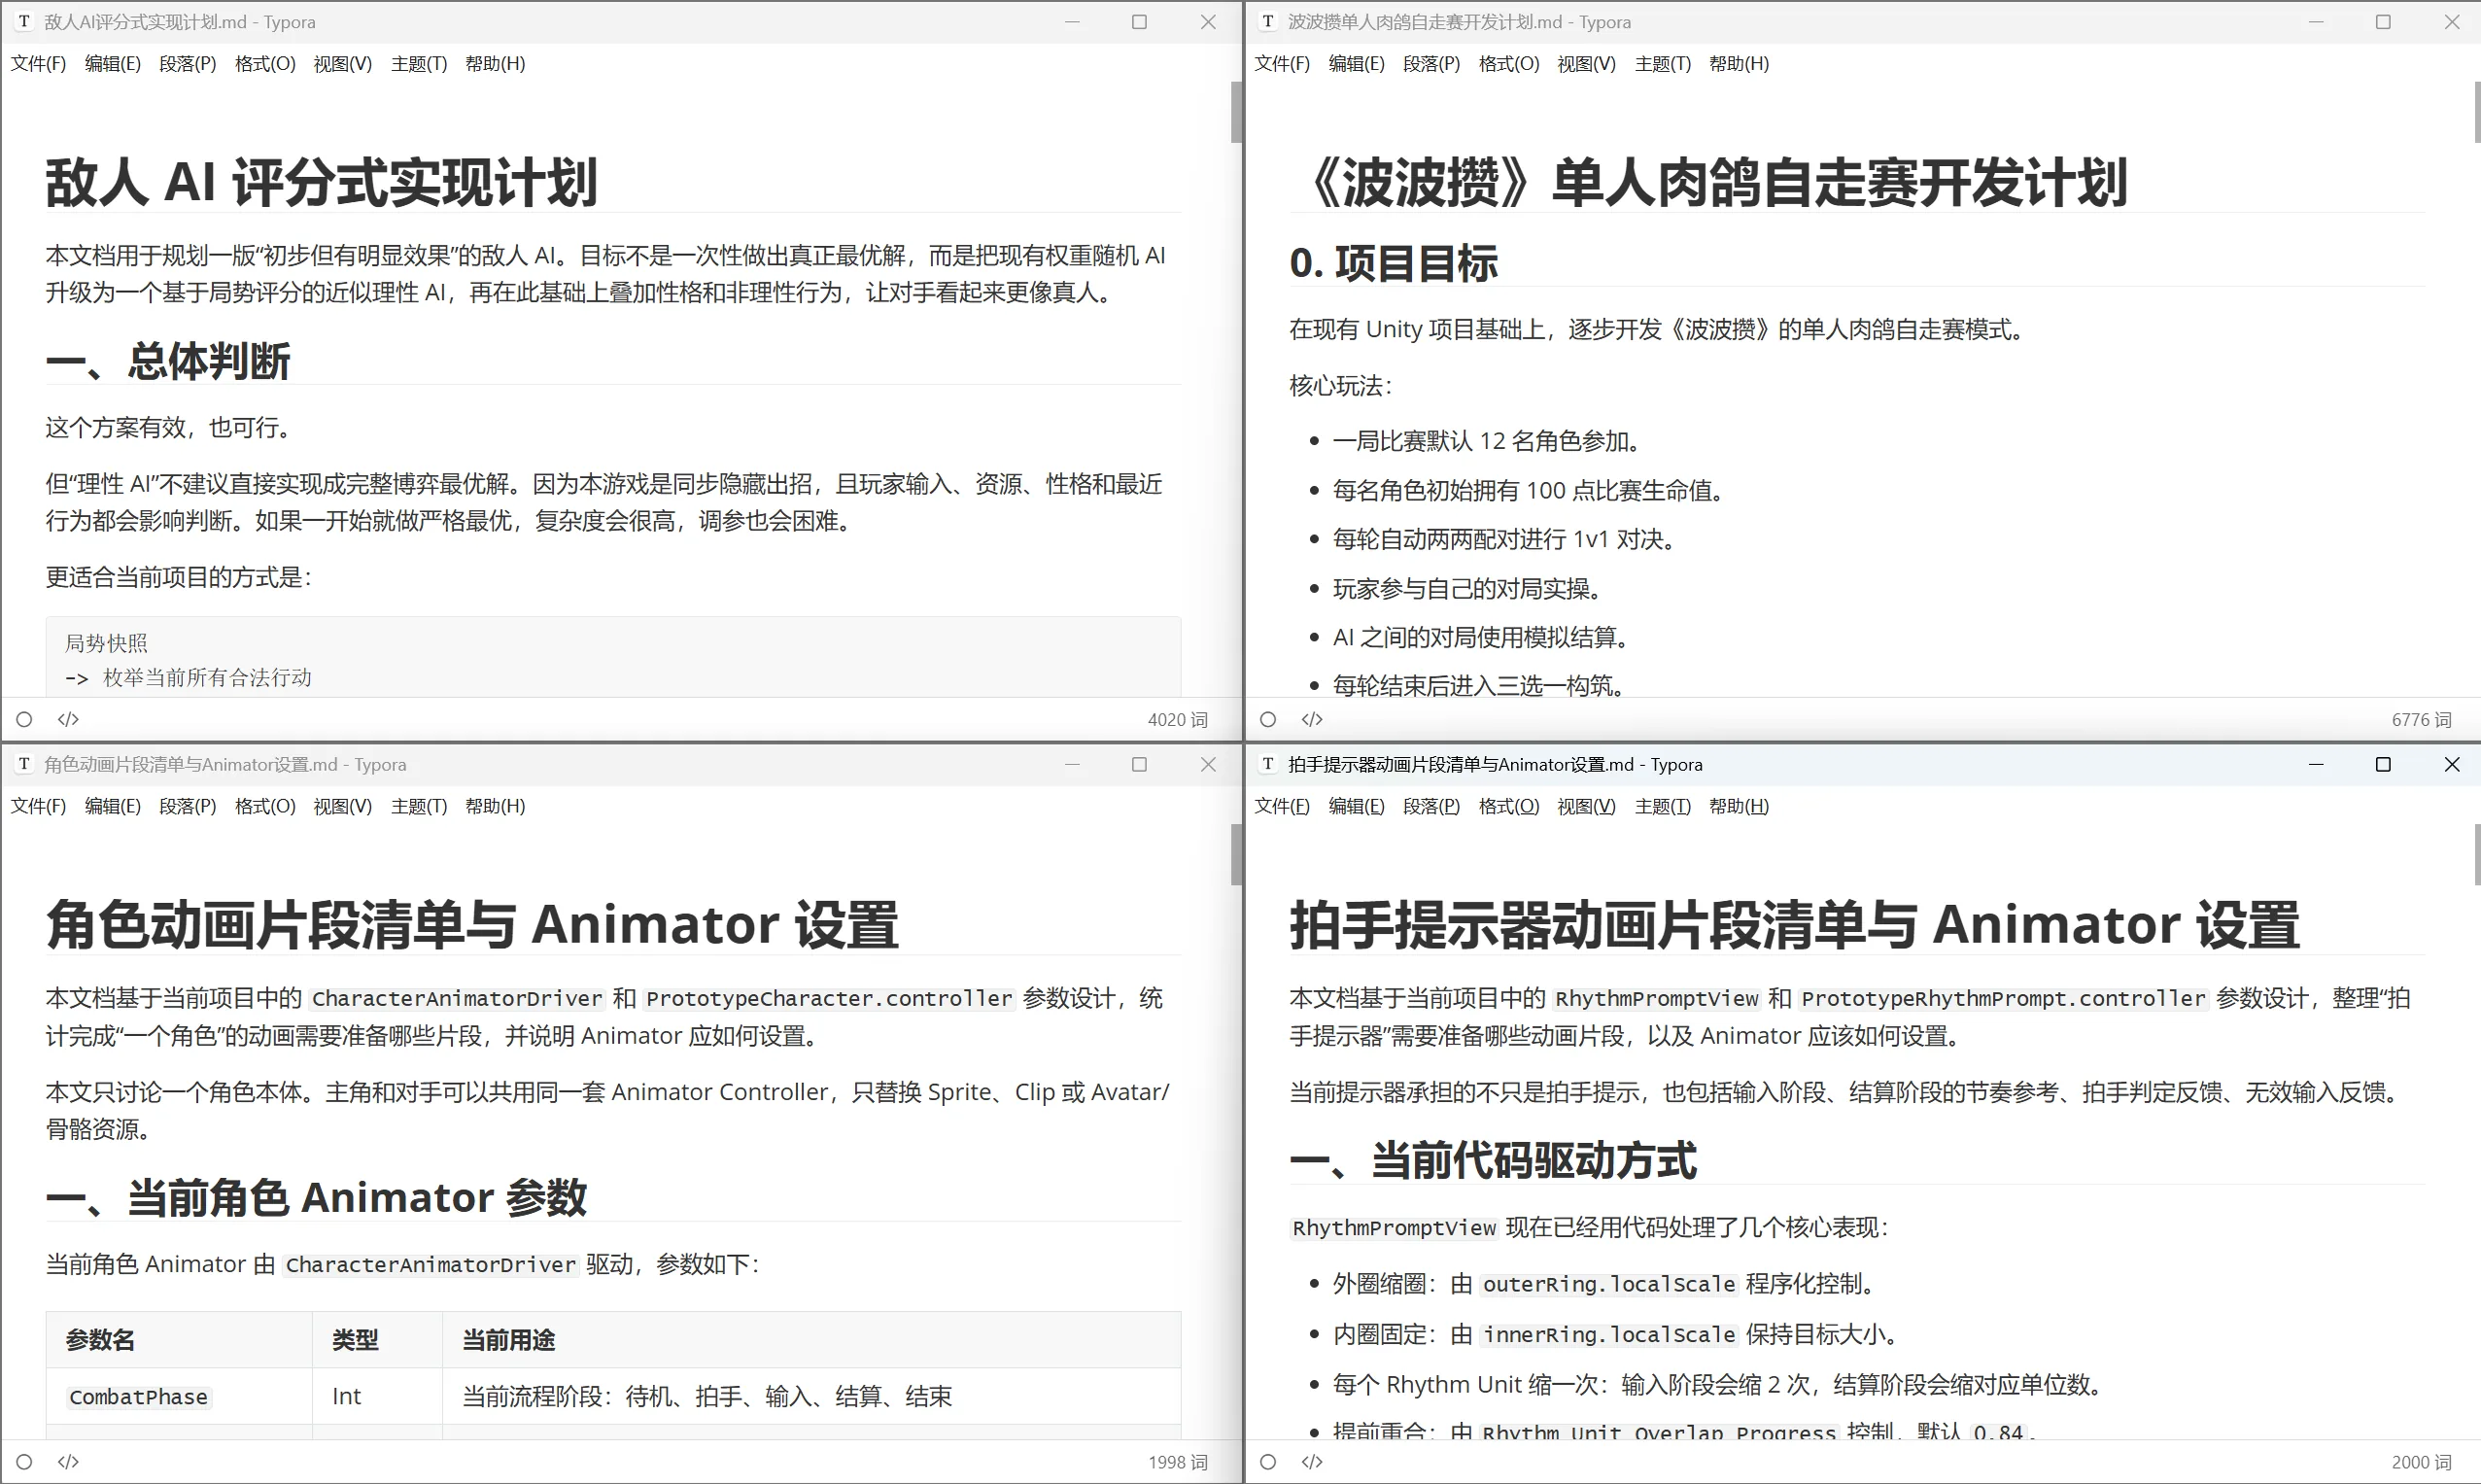Switch to source code mode in 角色动画 window

tap(68, 1462)
